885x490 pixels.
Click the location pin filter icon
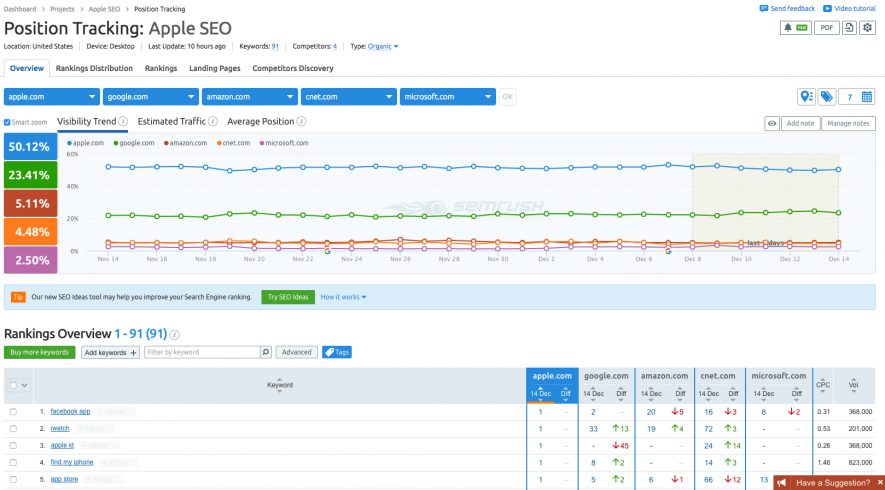(x=807, y=97)
